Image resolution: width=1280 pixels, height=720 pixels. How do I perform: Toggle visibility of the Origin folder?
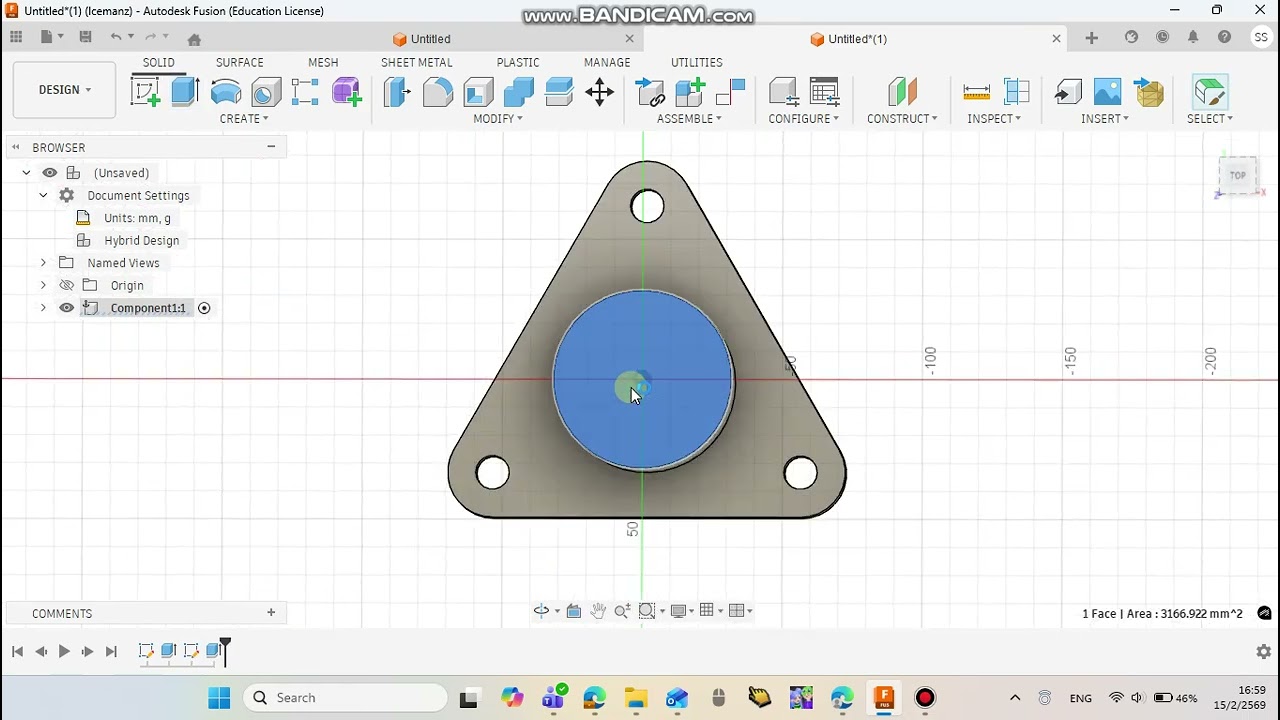pyautogui.click(x=67, y=285)
